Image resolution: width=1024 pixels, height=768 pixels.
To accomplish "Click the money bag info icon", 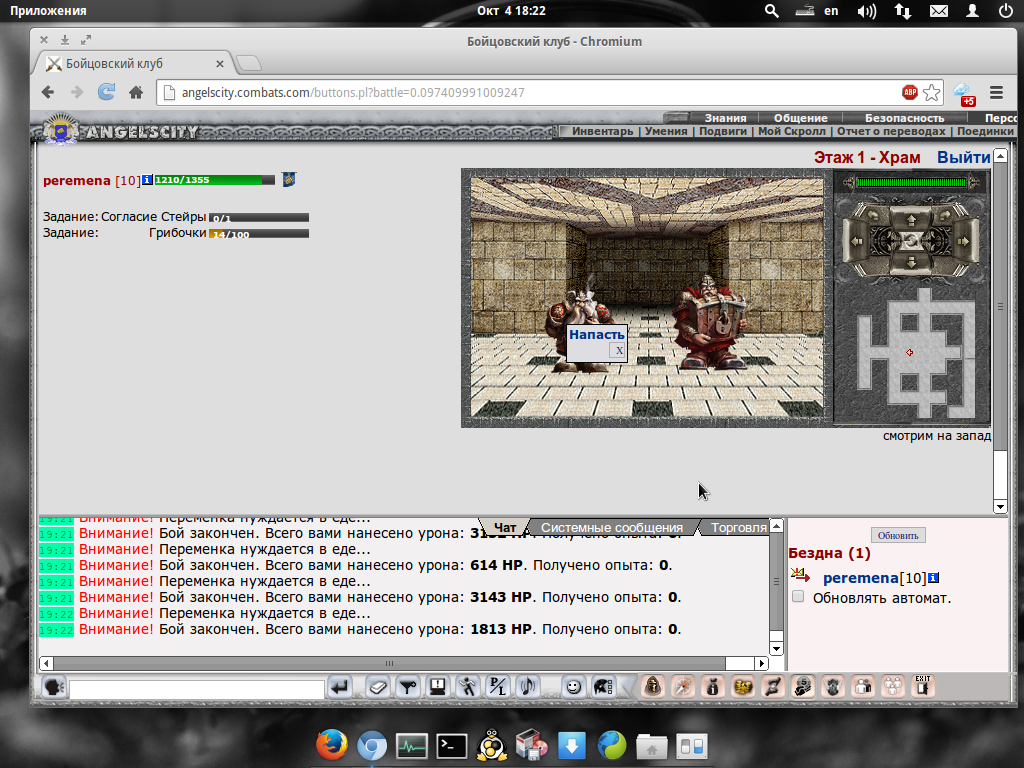I will tap(713, 686).
